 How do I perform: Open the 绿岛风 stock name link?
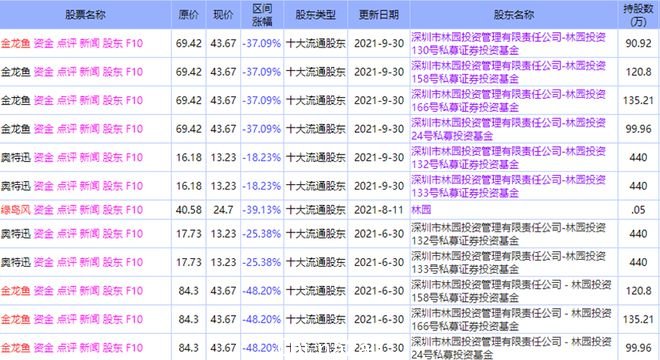16,210
